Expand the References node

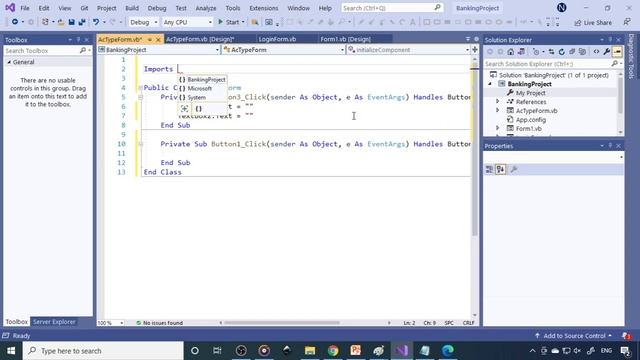click(x=497, y=102)
